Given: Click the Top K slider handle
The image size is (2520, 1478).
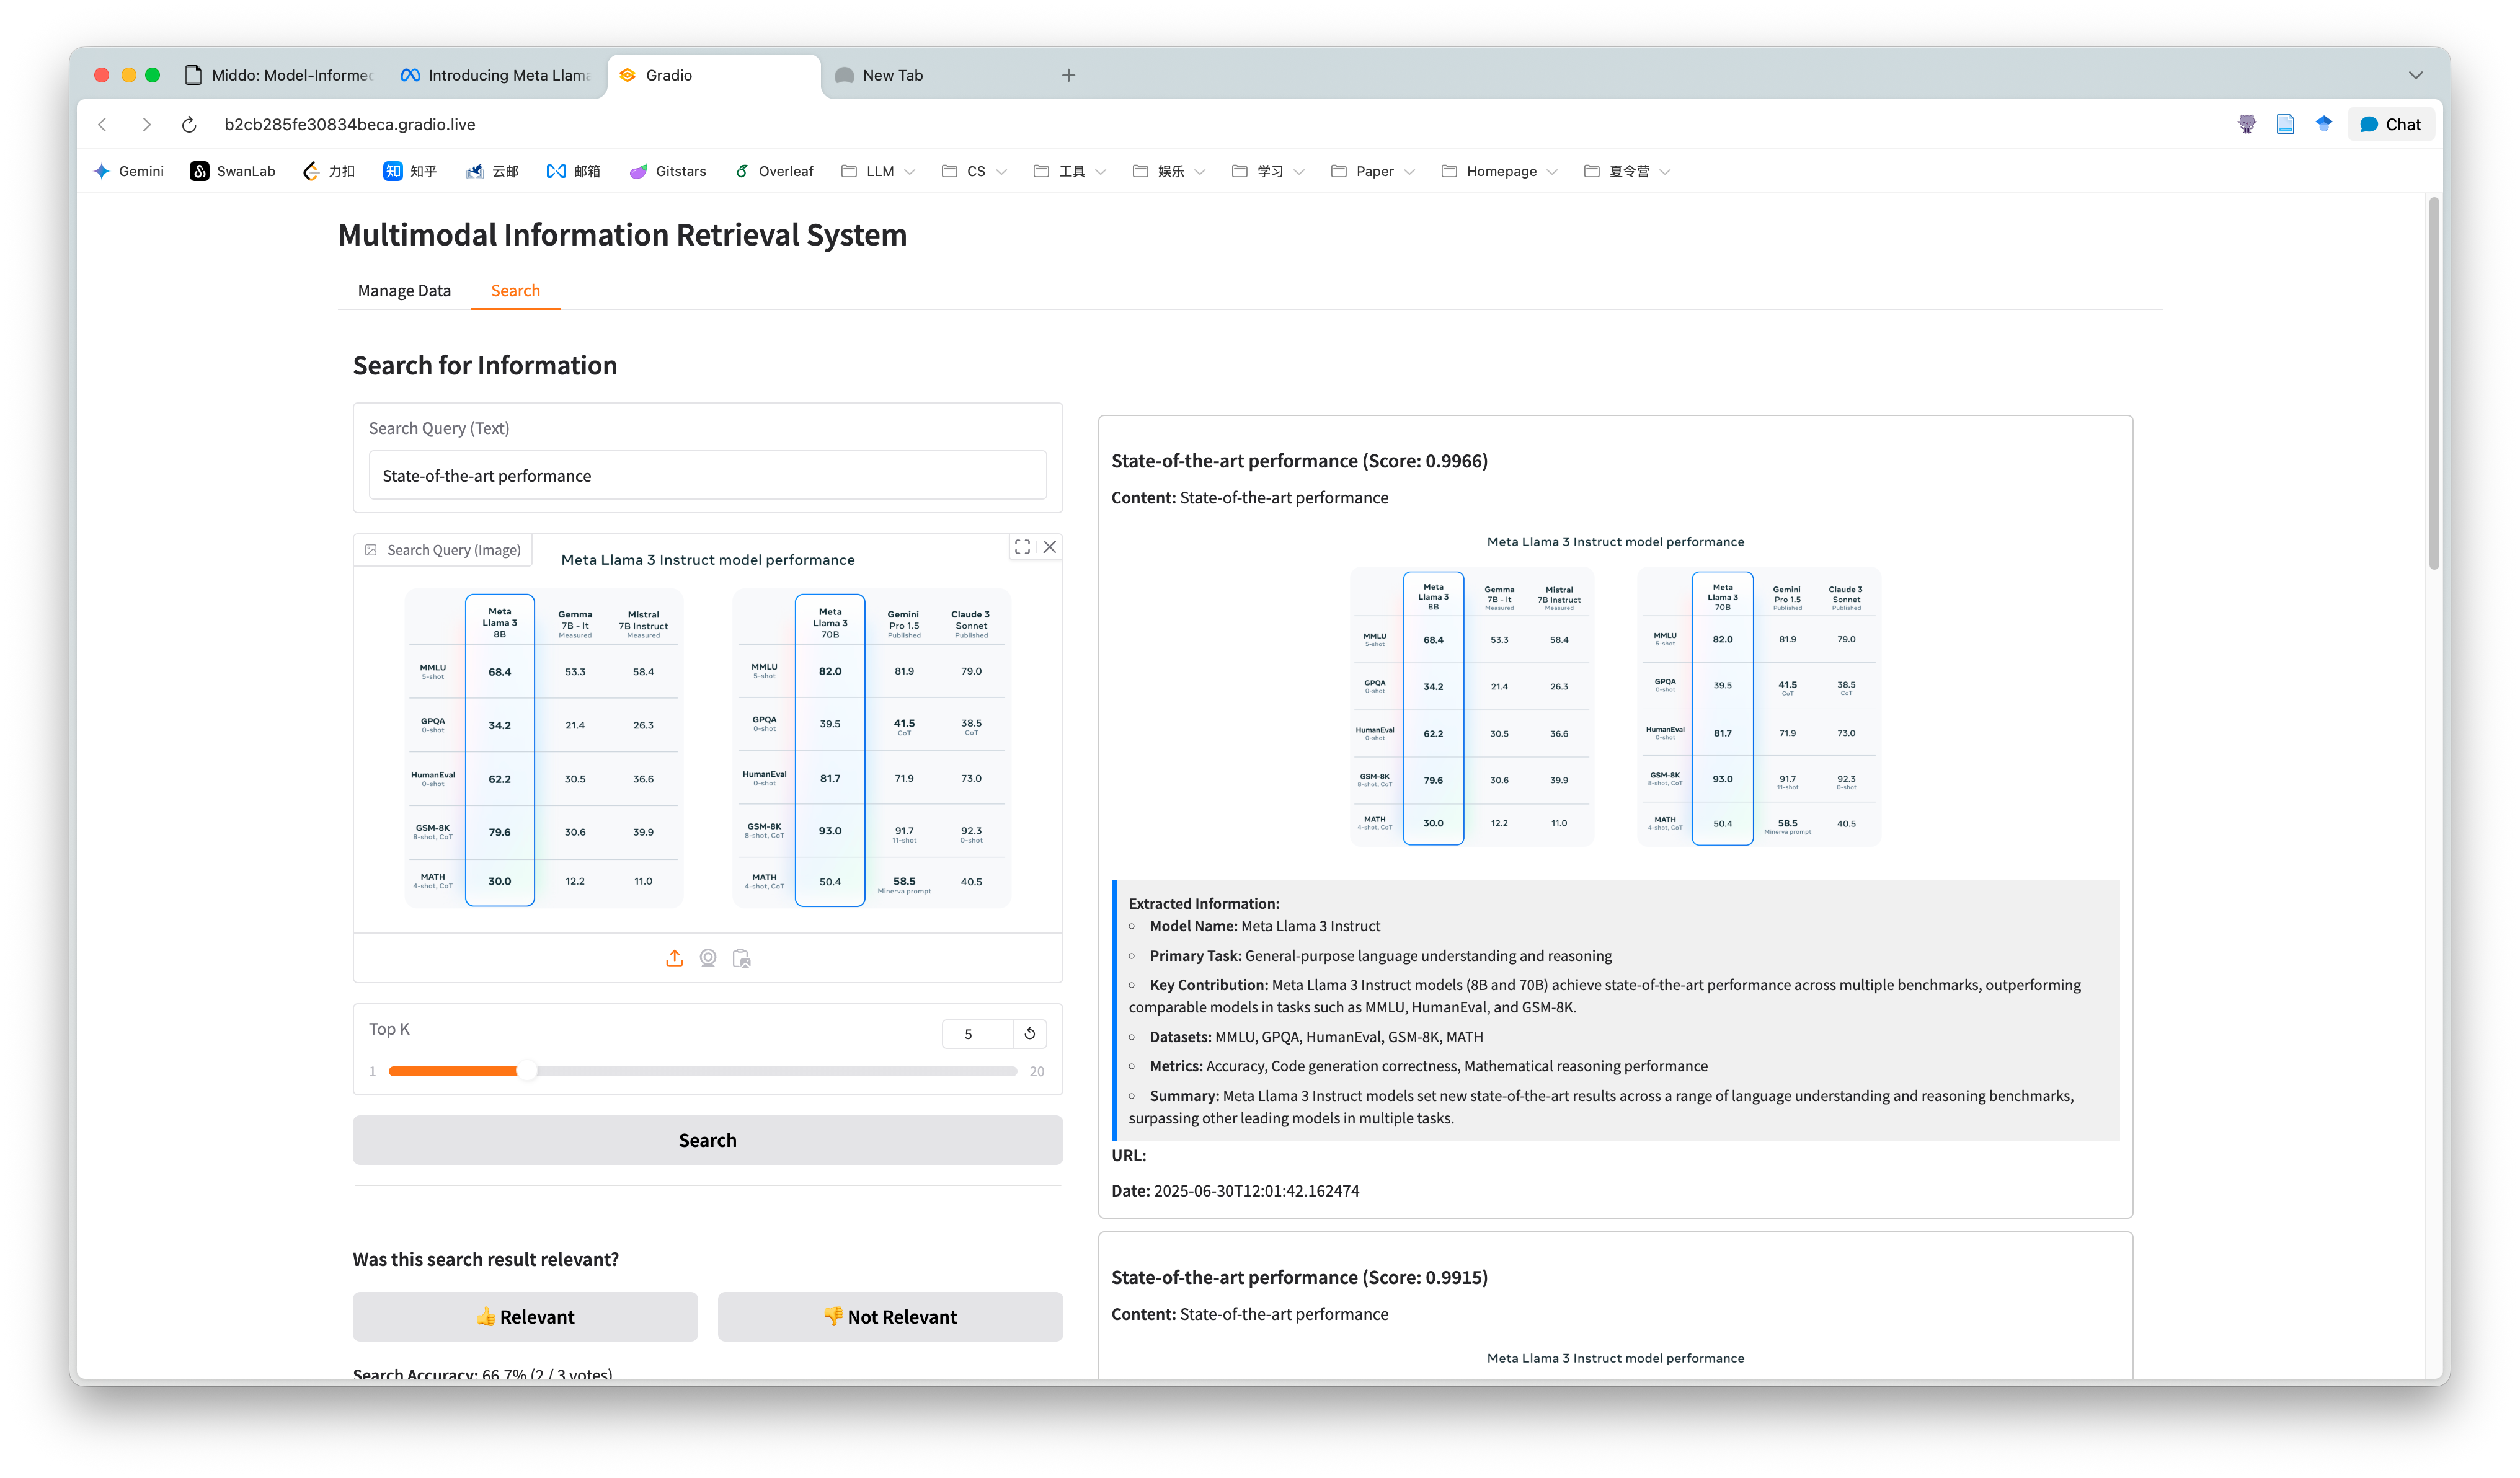Looking at the screenshot, I should click(x=527, y=1071).
